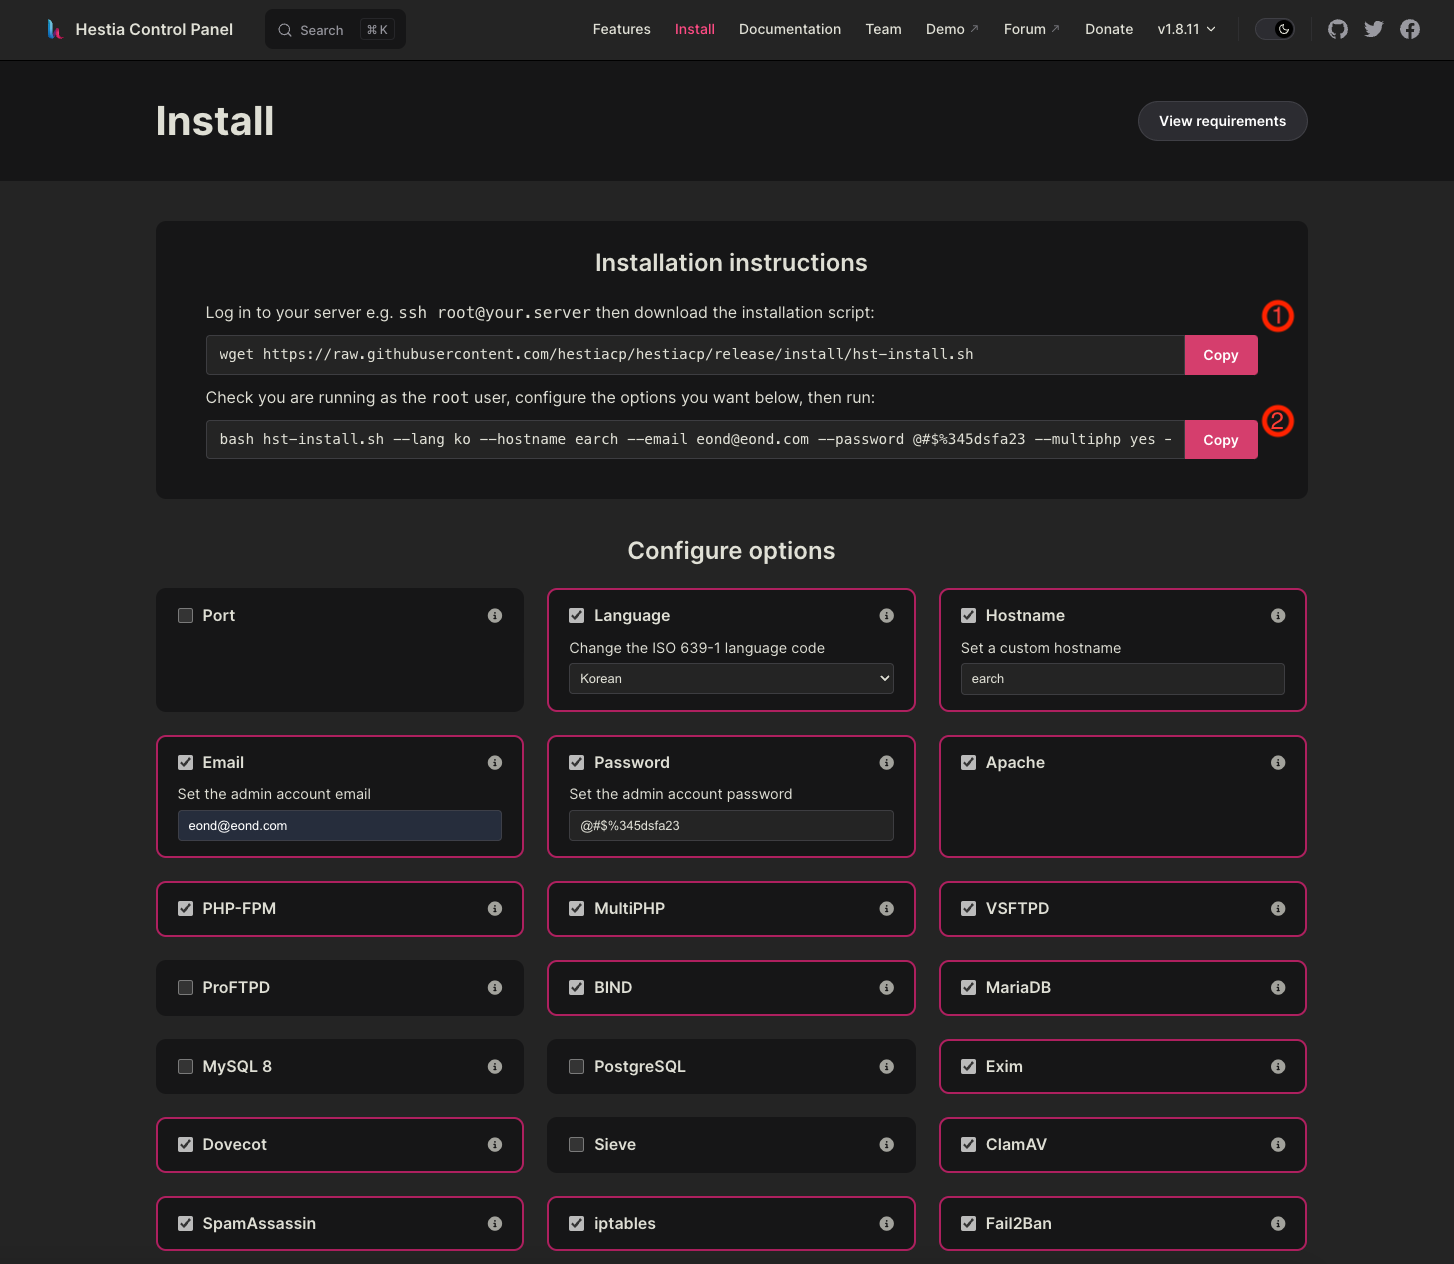Copy the wget download command
This screenshot has width=1454, height=1264.
pyautogui.click(x=1221, y=355)
